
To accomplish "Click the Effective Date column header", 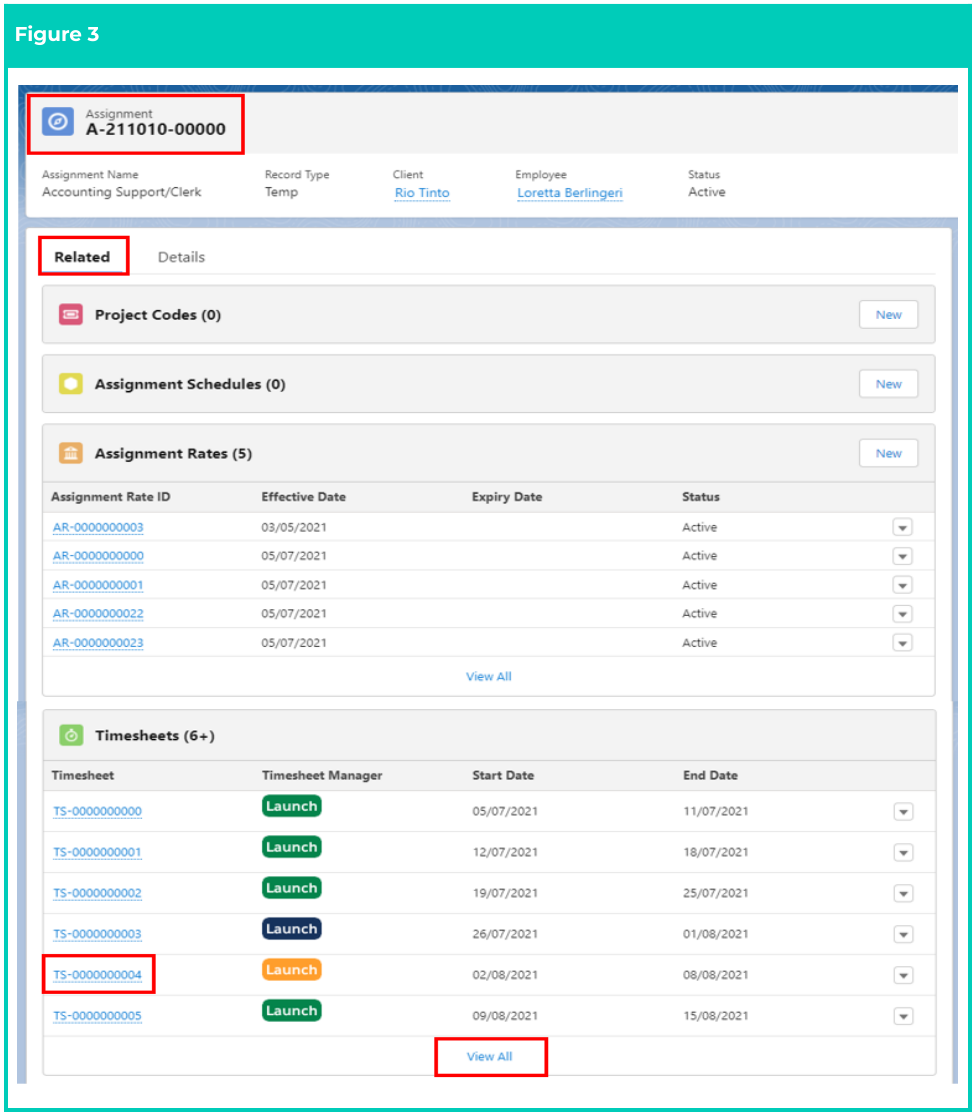I will 303,497.
